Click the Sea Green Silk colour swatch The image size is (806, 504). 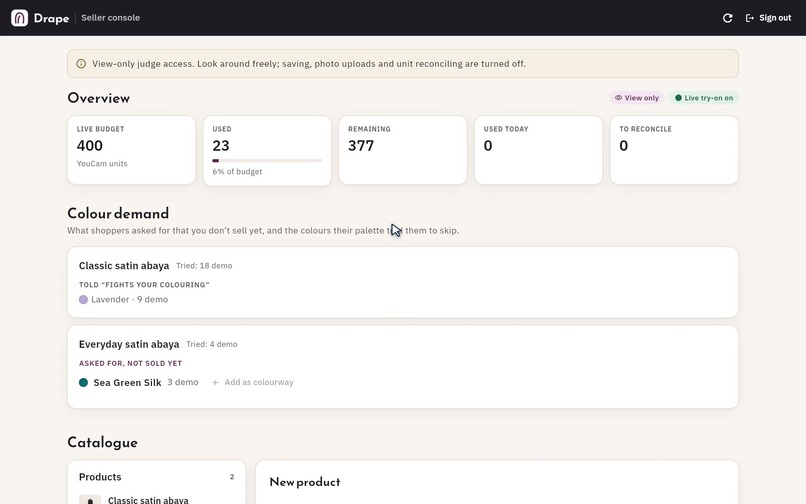tap(83, 382)
